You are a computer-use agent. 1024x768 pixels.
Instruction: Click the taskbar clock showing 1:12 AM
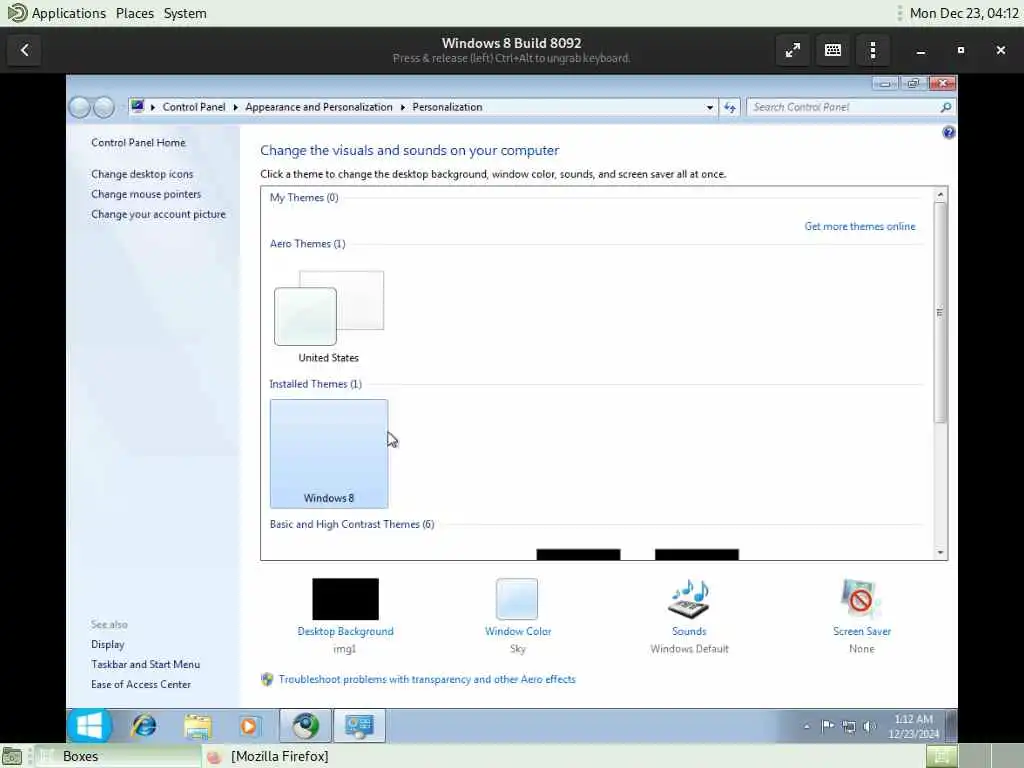913,726
